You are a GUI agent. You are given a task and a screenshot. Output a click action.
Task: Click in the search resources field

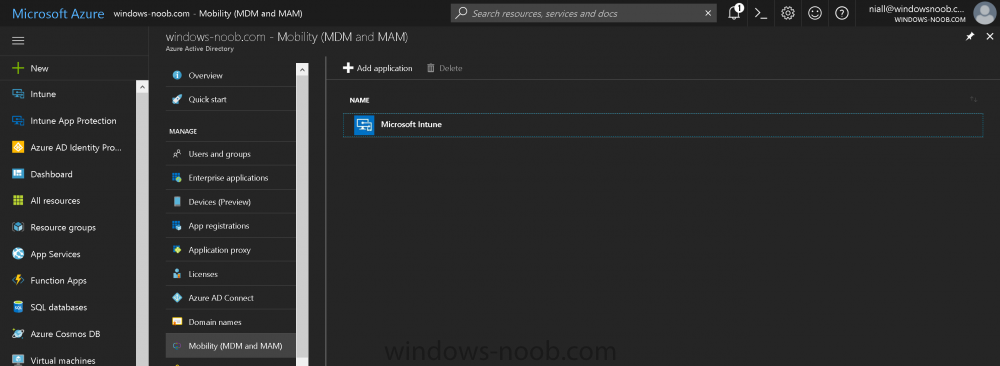click(x=584, y=13)
